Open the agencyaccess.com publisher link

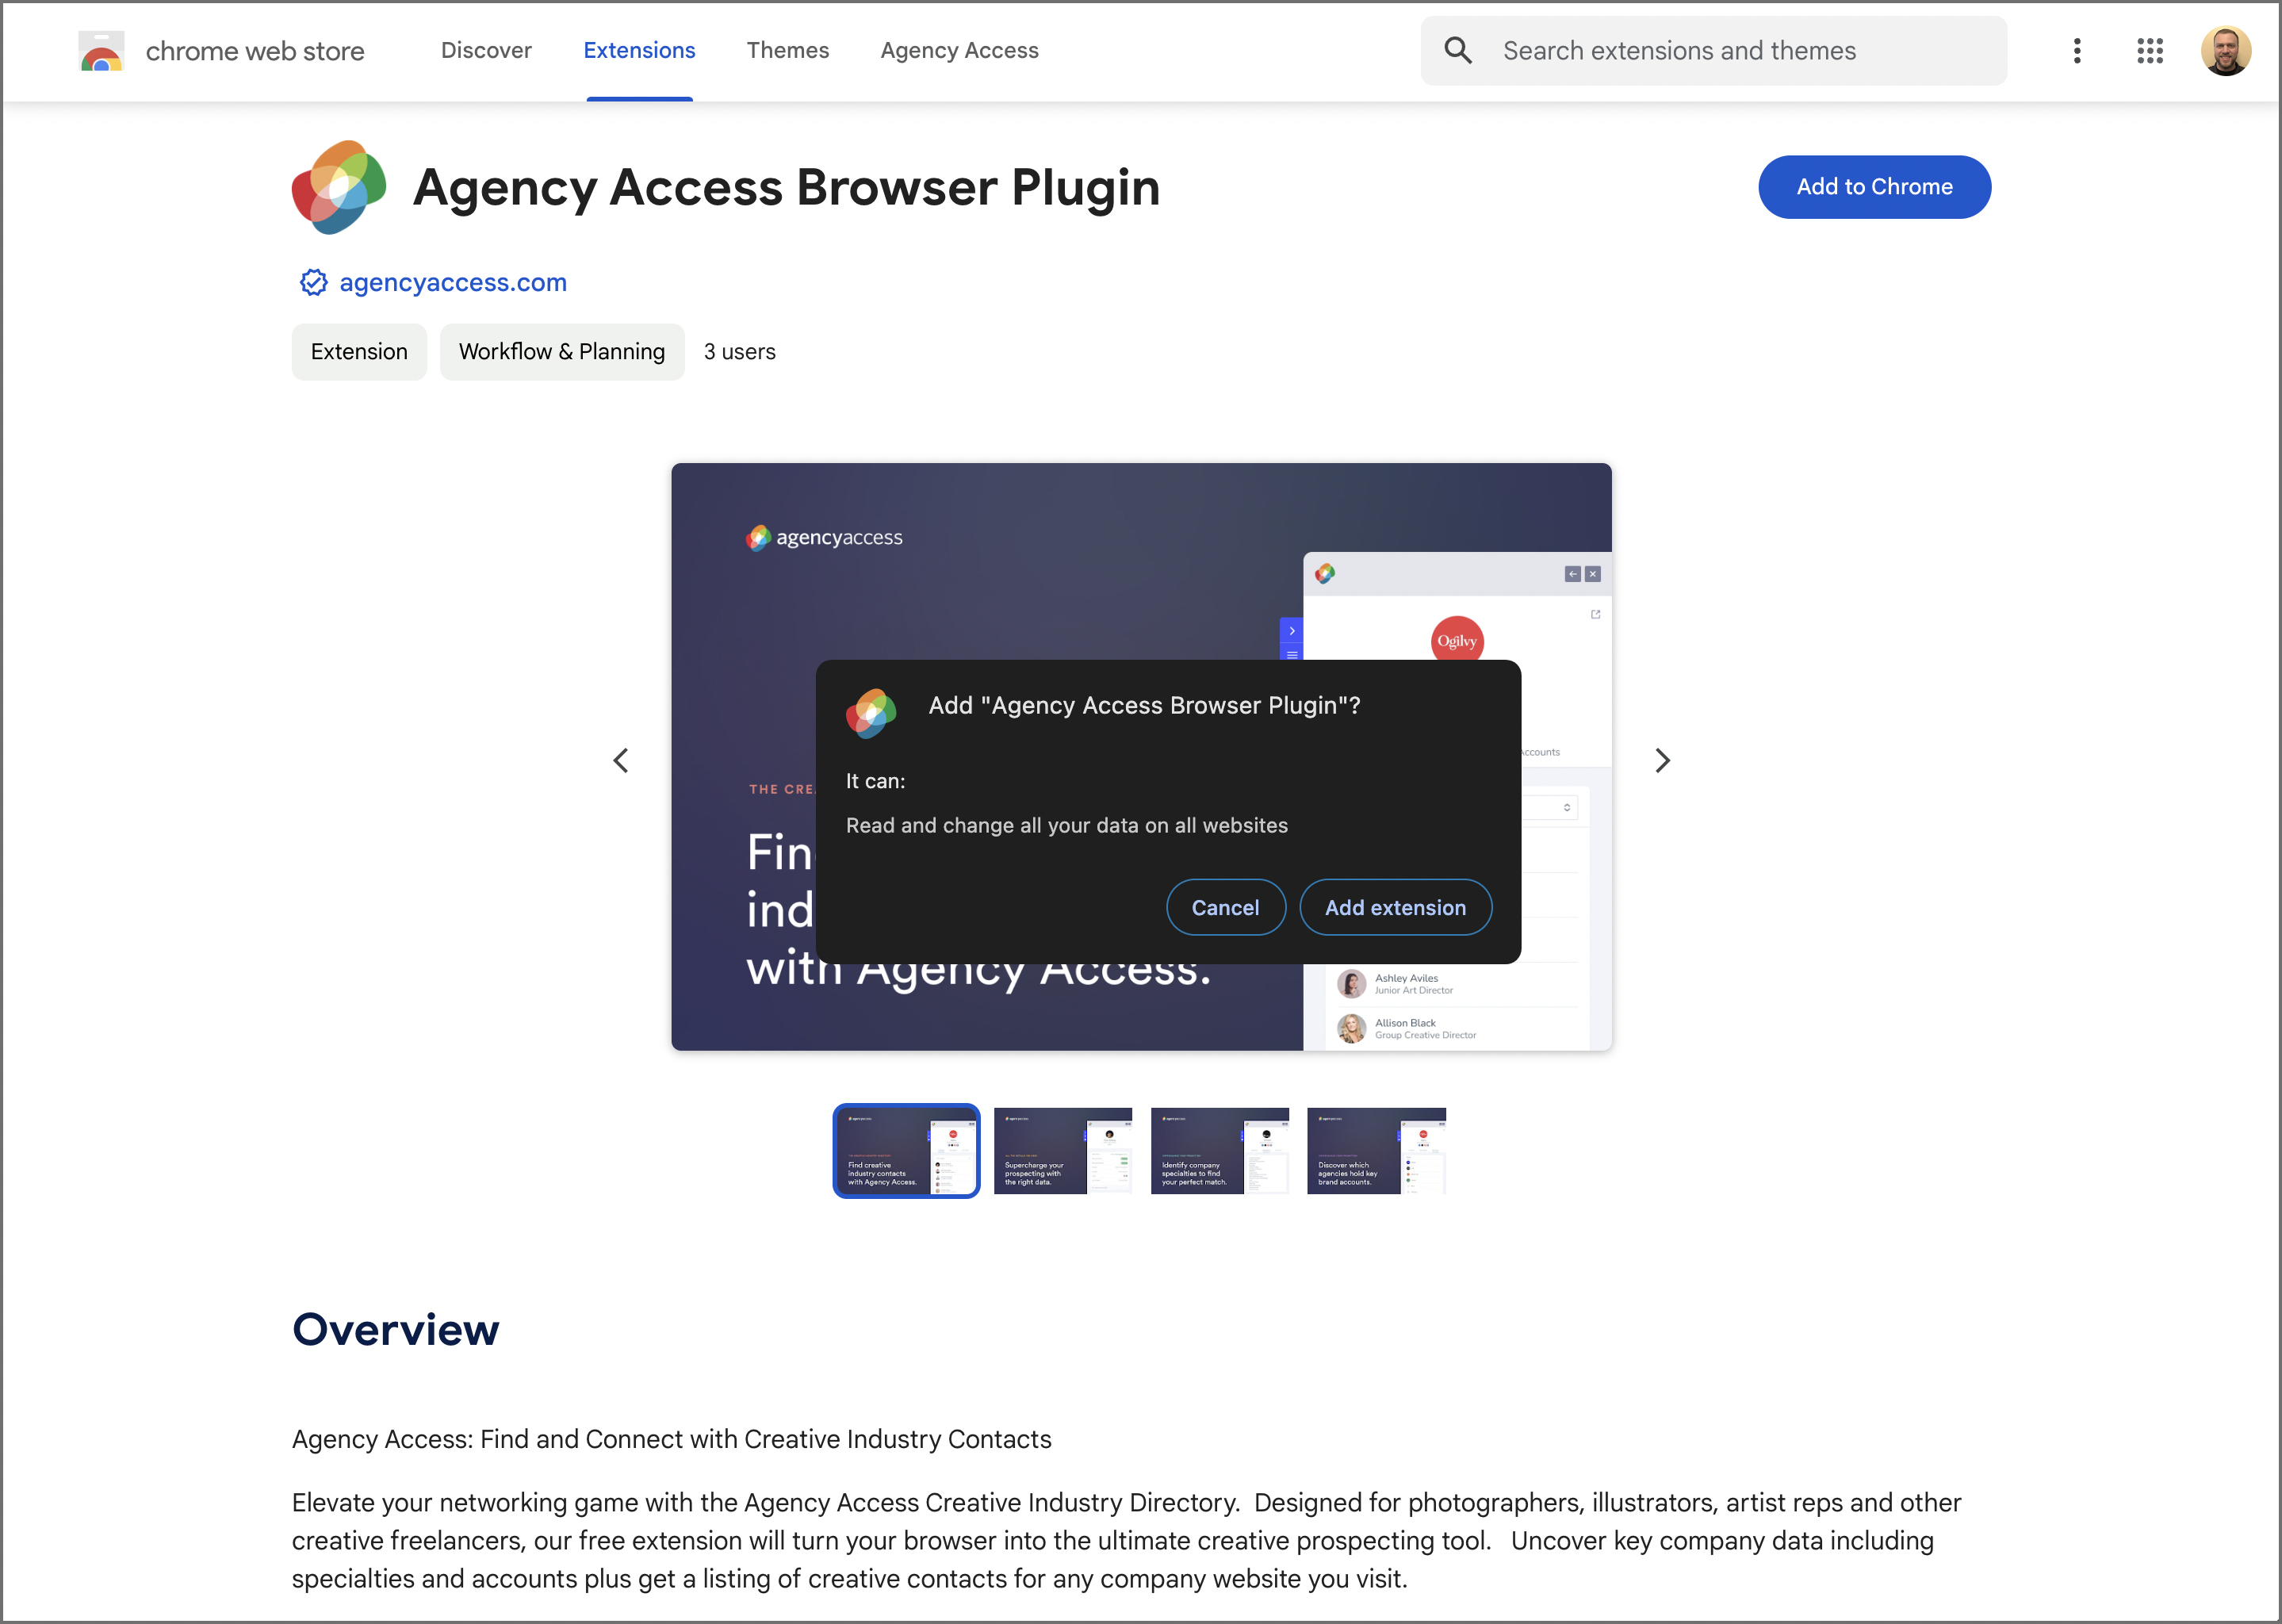pos(453,283)
